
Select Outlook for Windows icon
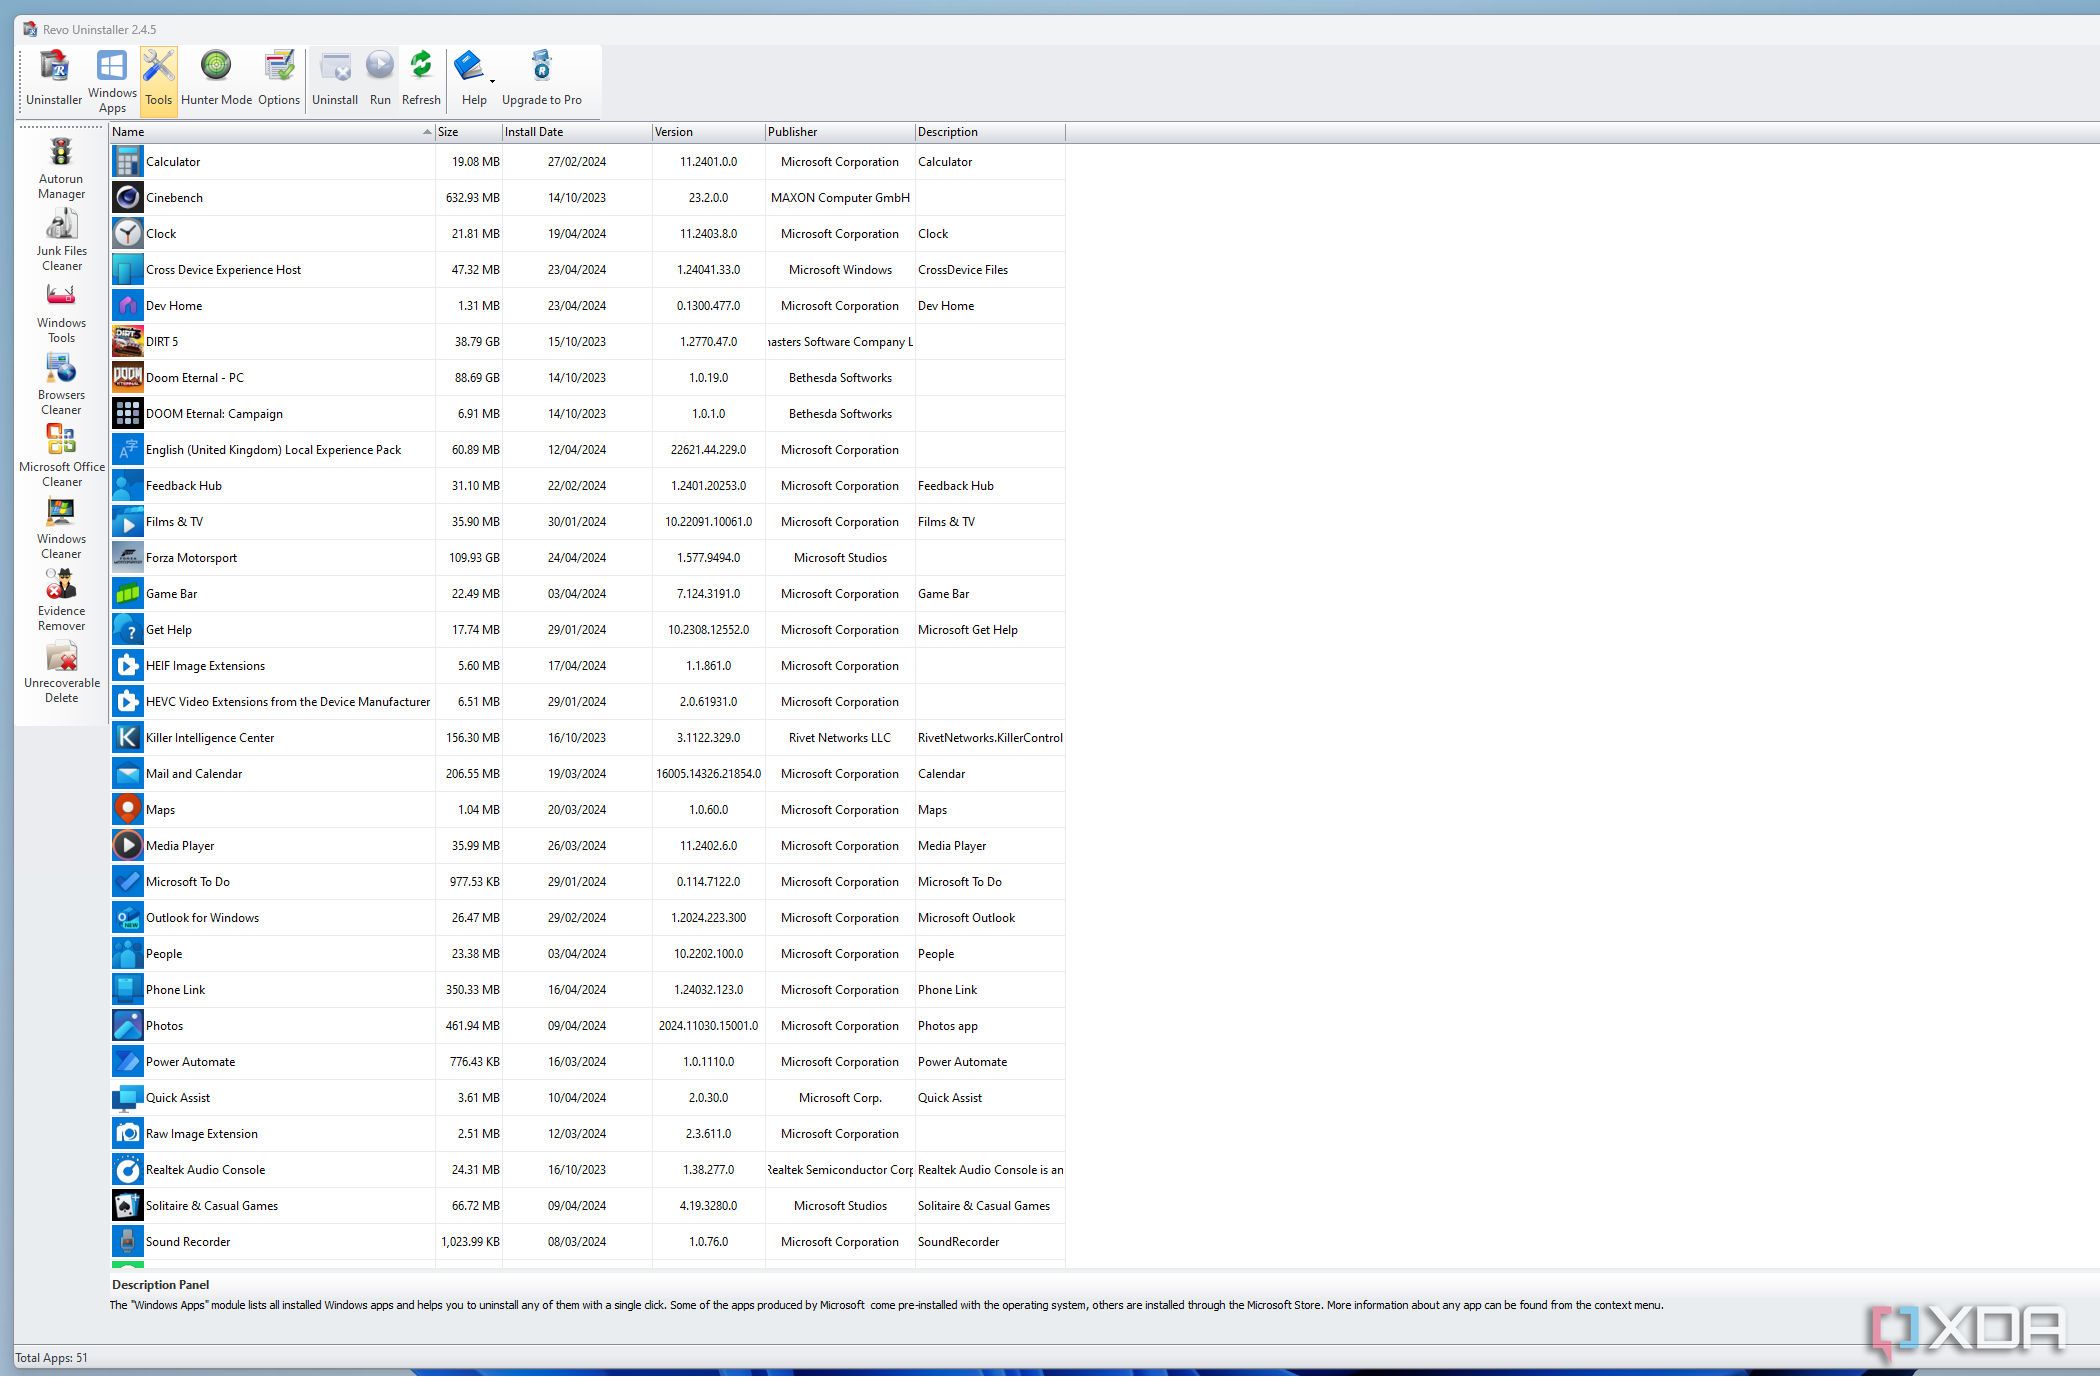click(x=127, y=918)
